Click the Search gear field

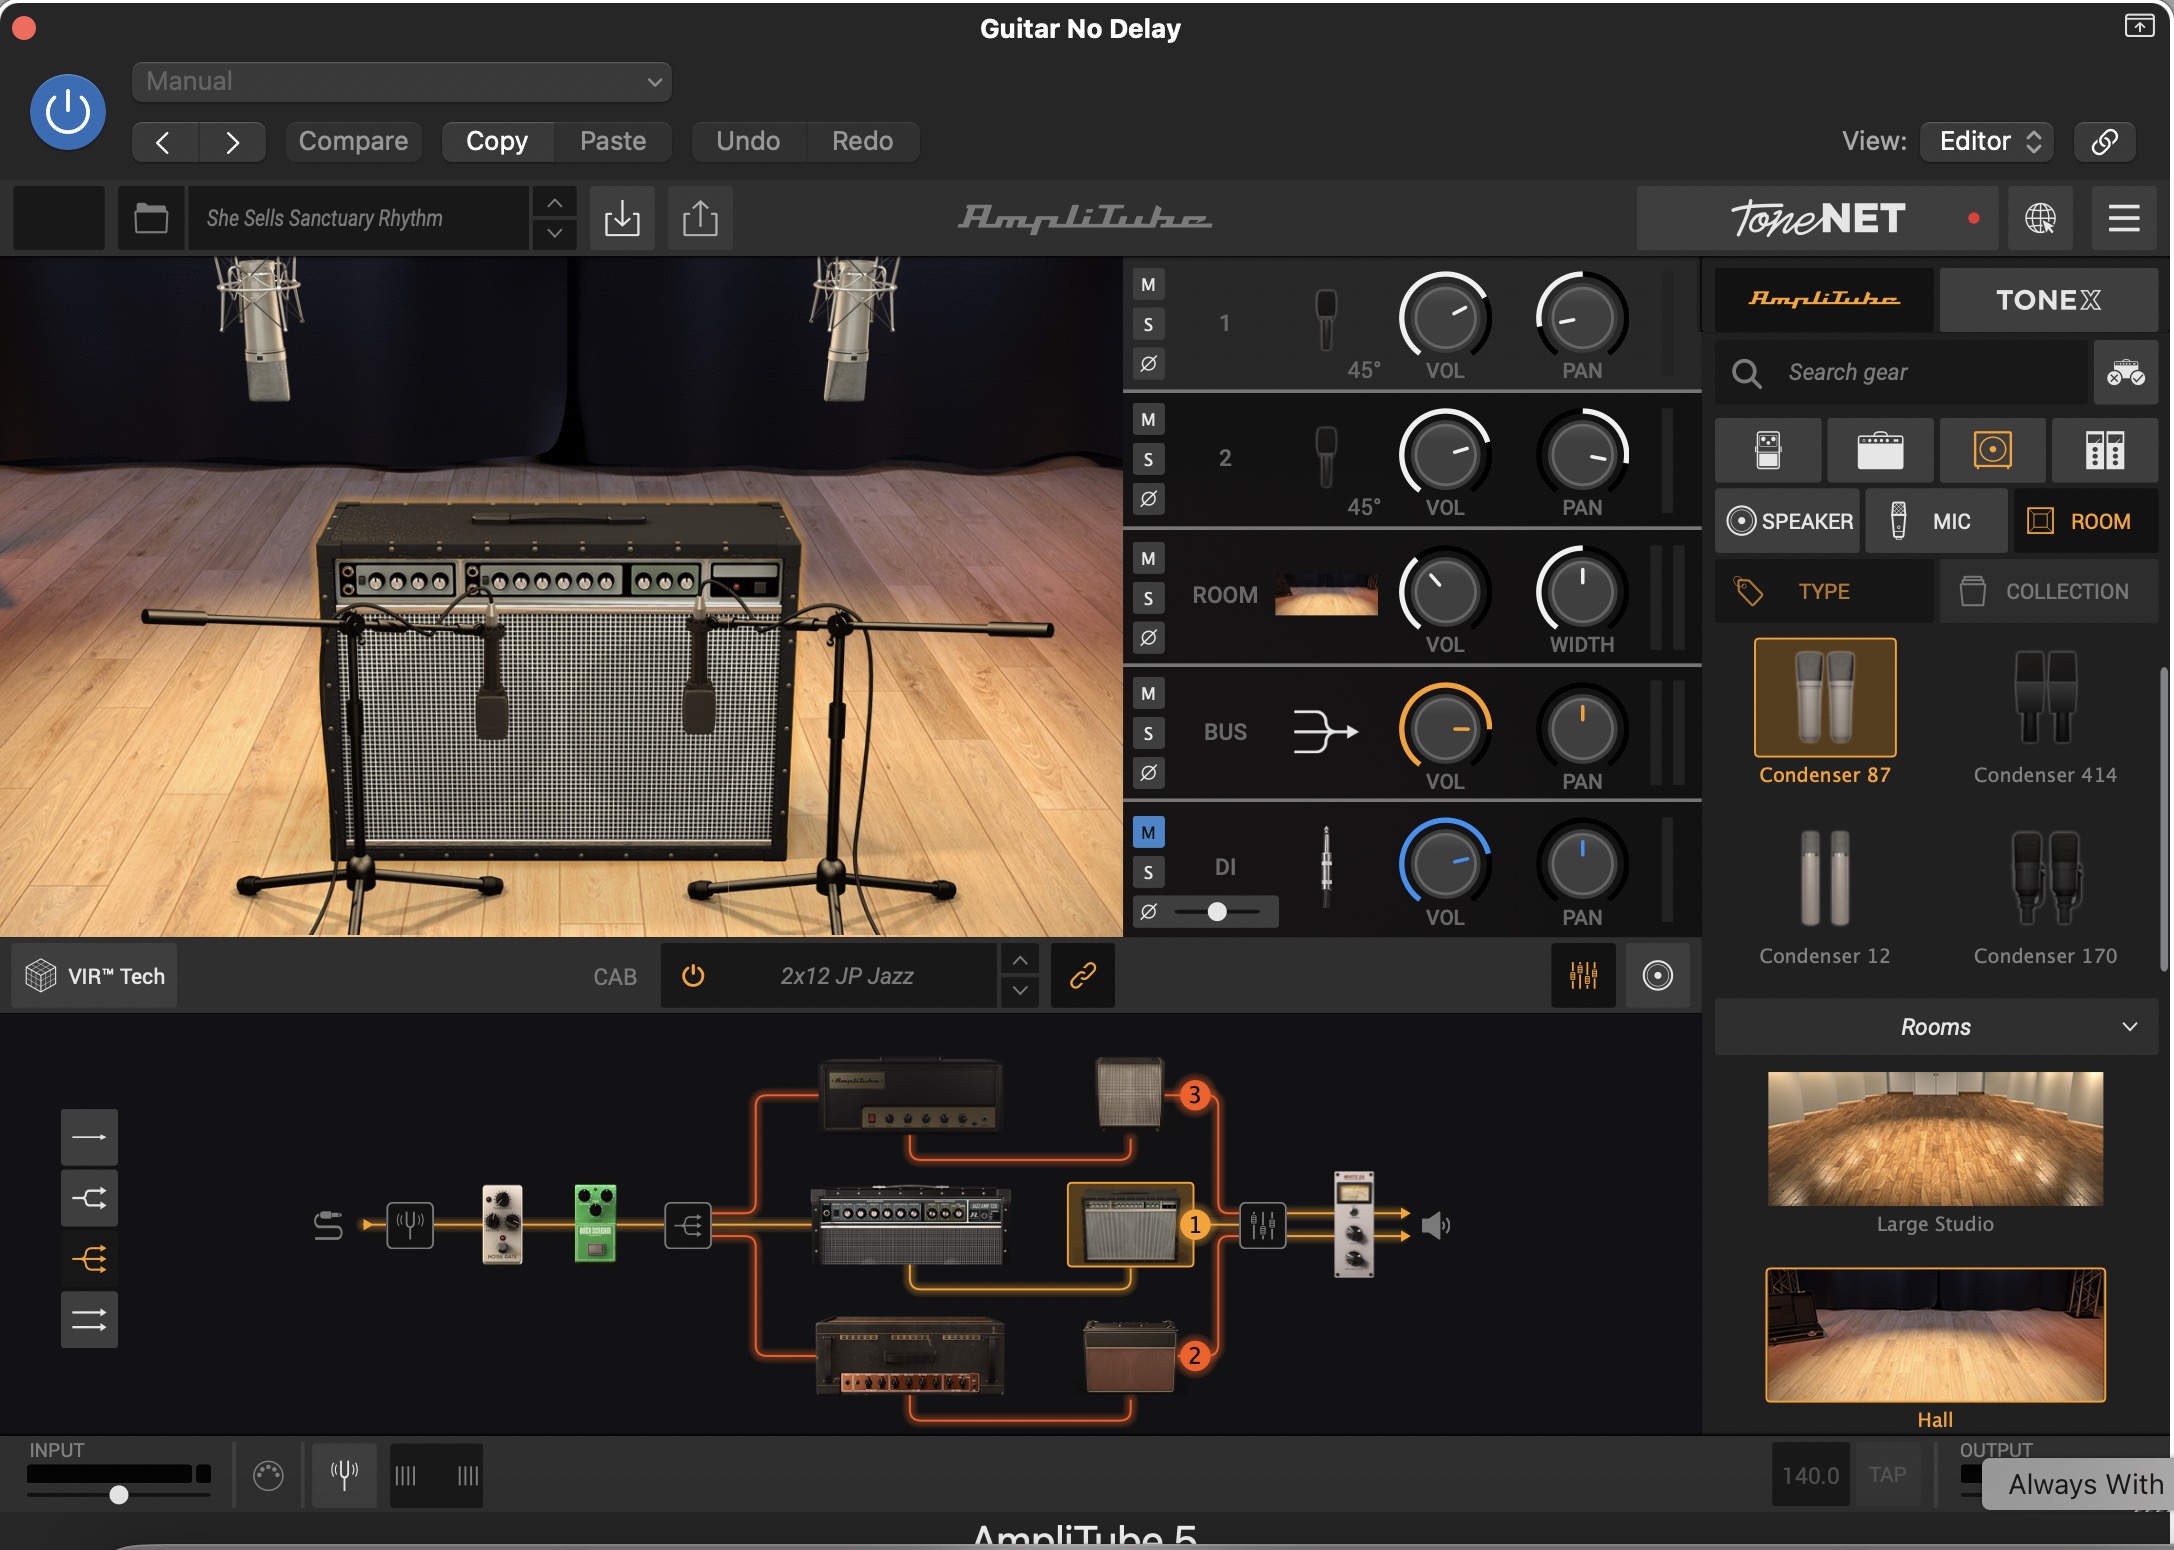pos(1902,372)
